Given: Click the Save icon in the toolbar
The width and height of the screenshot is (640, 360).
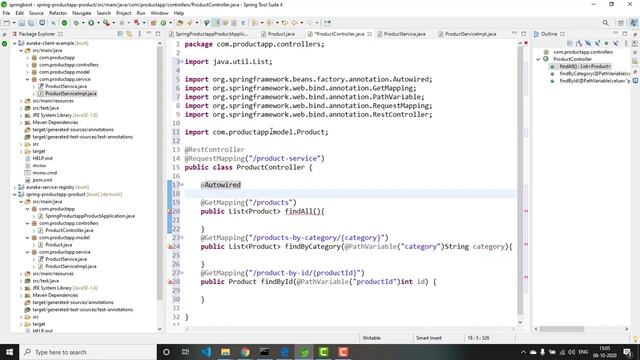Looking at the screenshot, I should pos(22,23).
